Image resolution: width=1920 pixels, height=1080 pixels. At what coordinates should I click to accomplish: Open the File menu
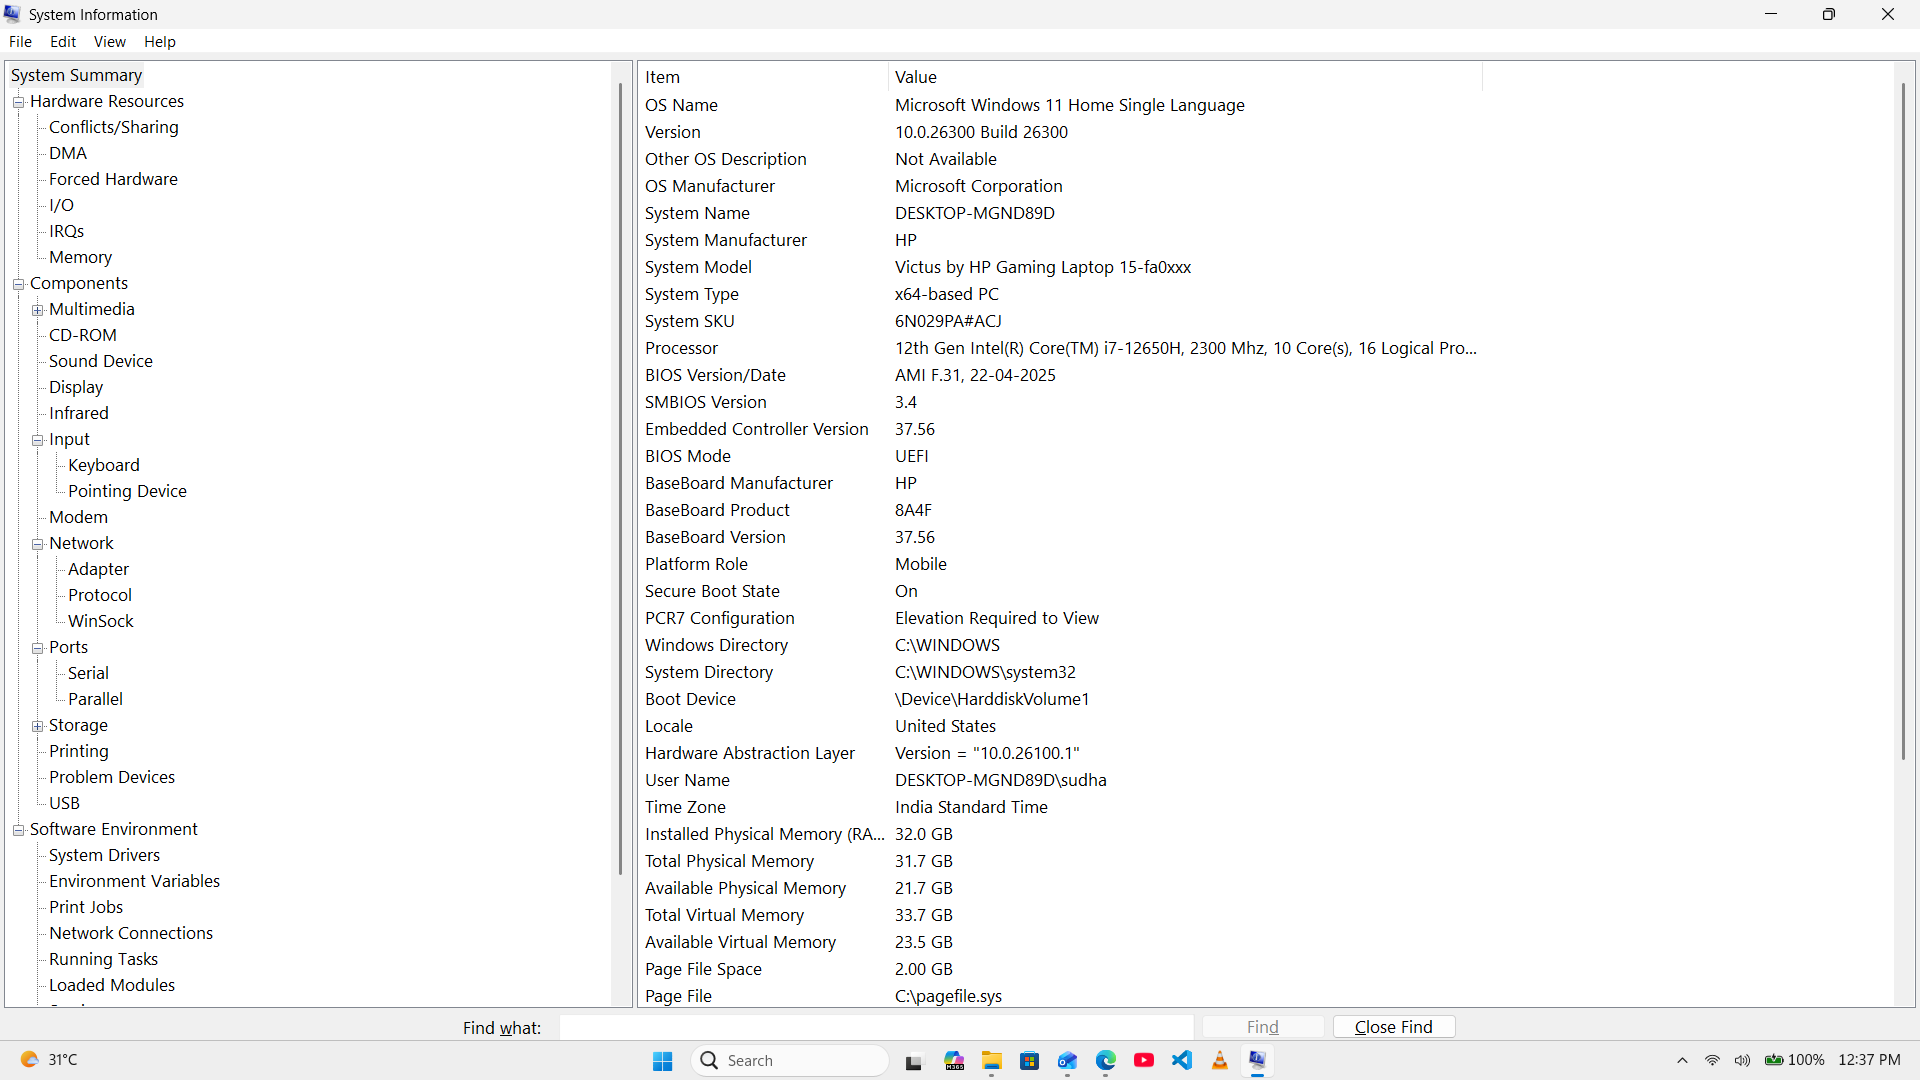click(20, 42)
